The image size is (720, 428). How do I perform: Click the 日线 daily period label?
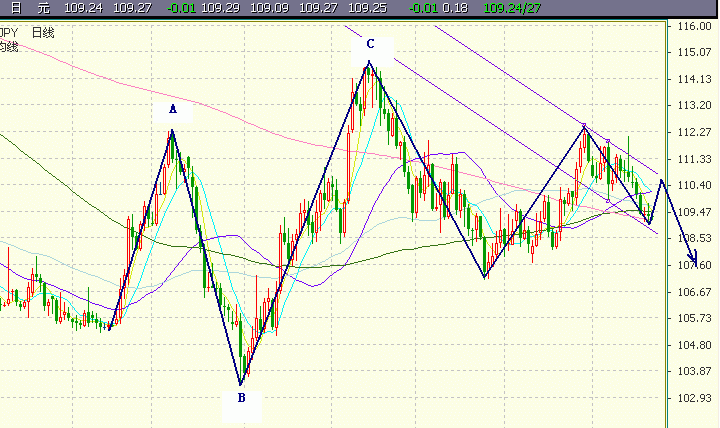tap(43, 33)
